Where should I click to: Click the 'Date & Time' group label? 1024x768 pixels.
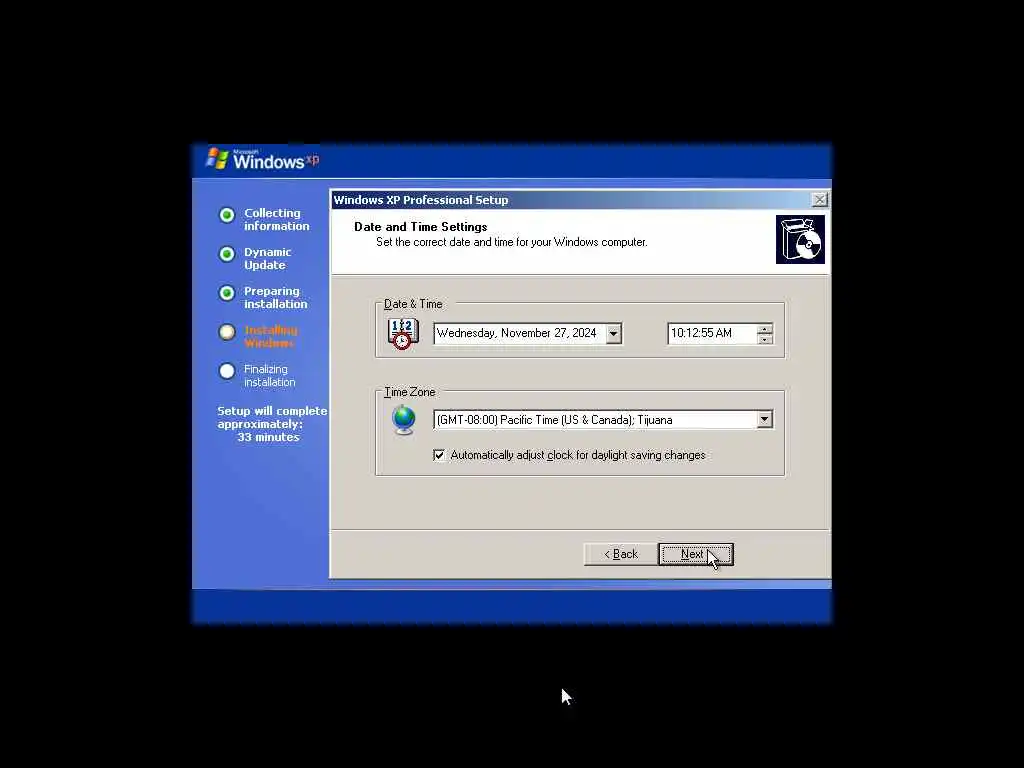click(x=413, y=304)
